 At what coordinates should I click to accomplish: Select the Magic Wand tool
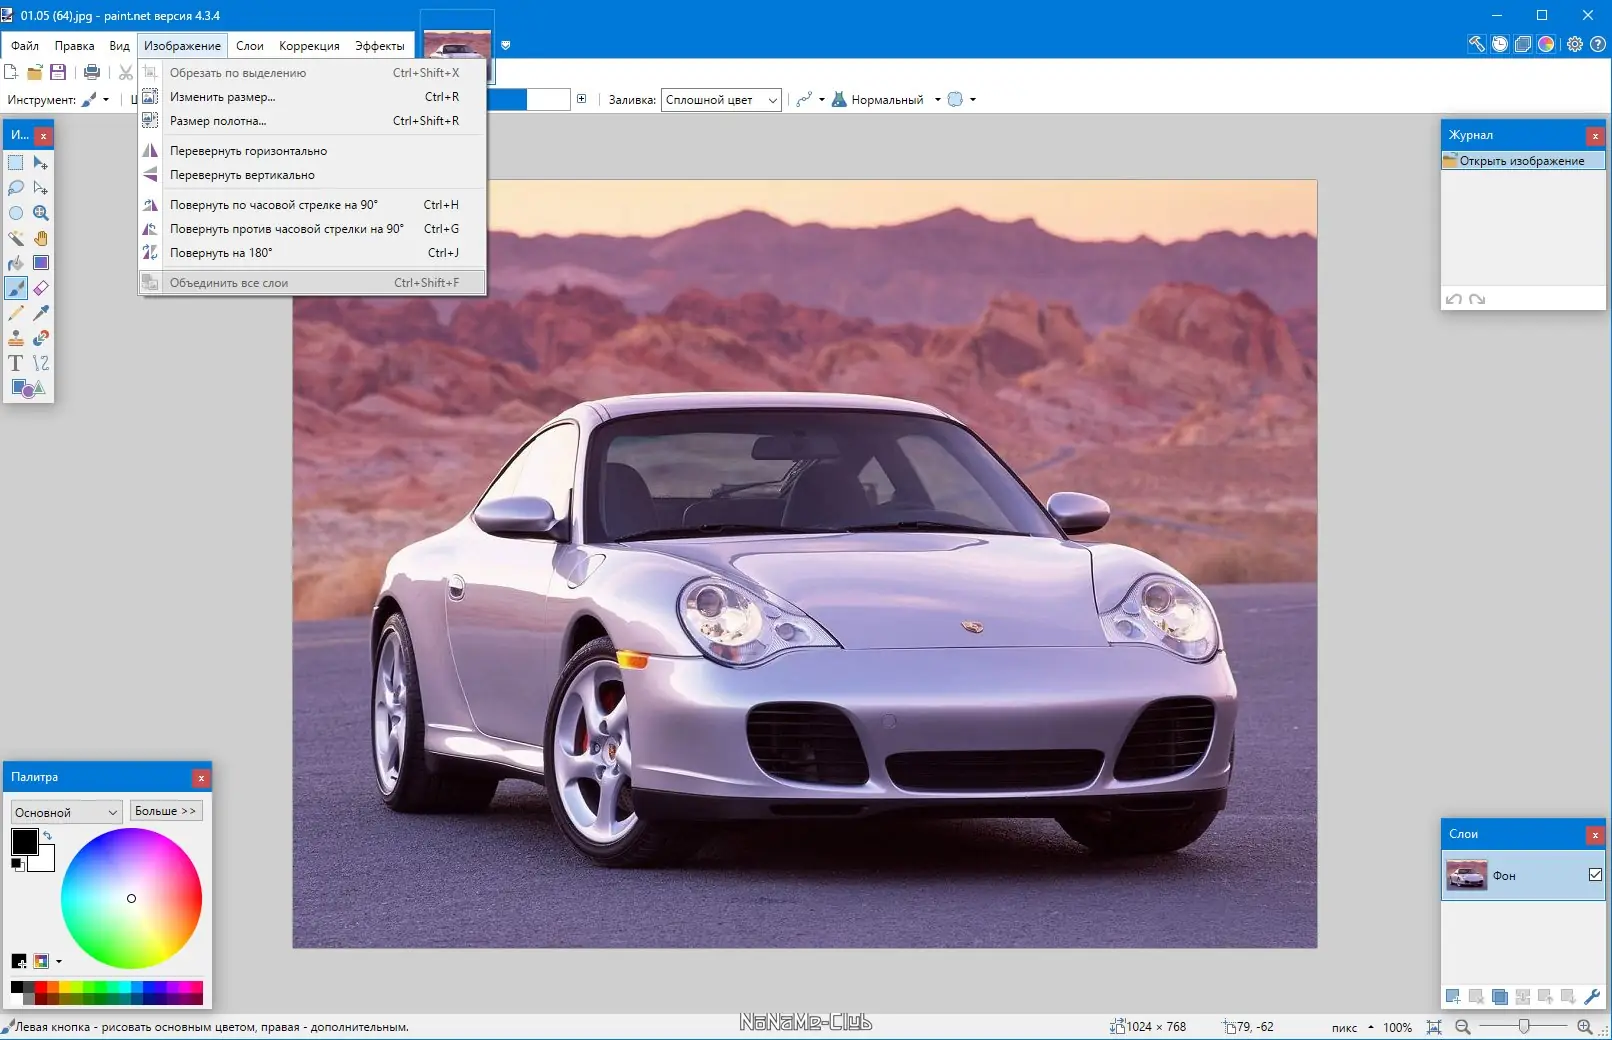pos(16,238)
